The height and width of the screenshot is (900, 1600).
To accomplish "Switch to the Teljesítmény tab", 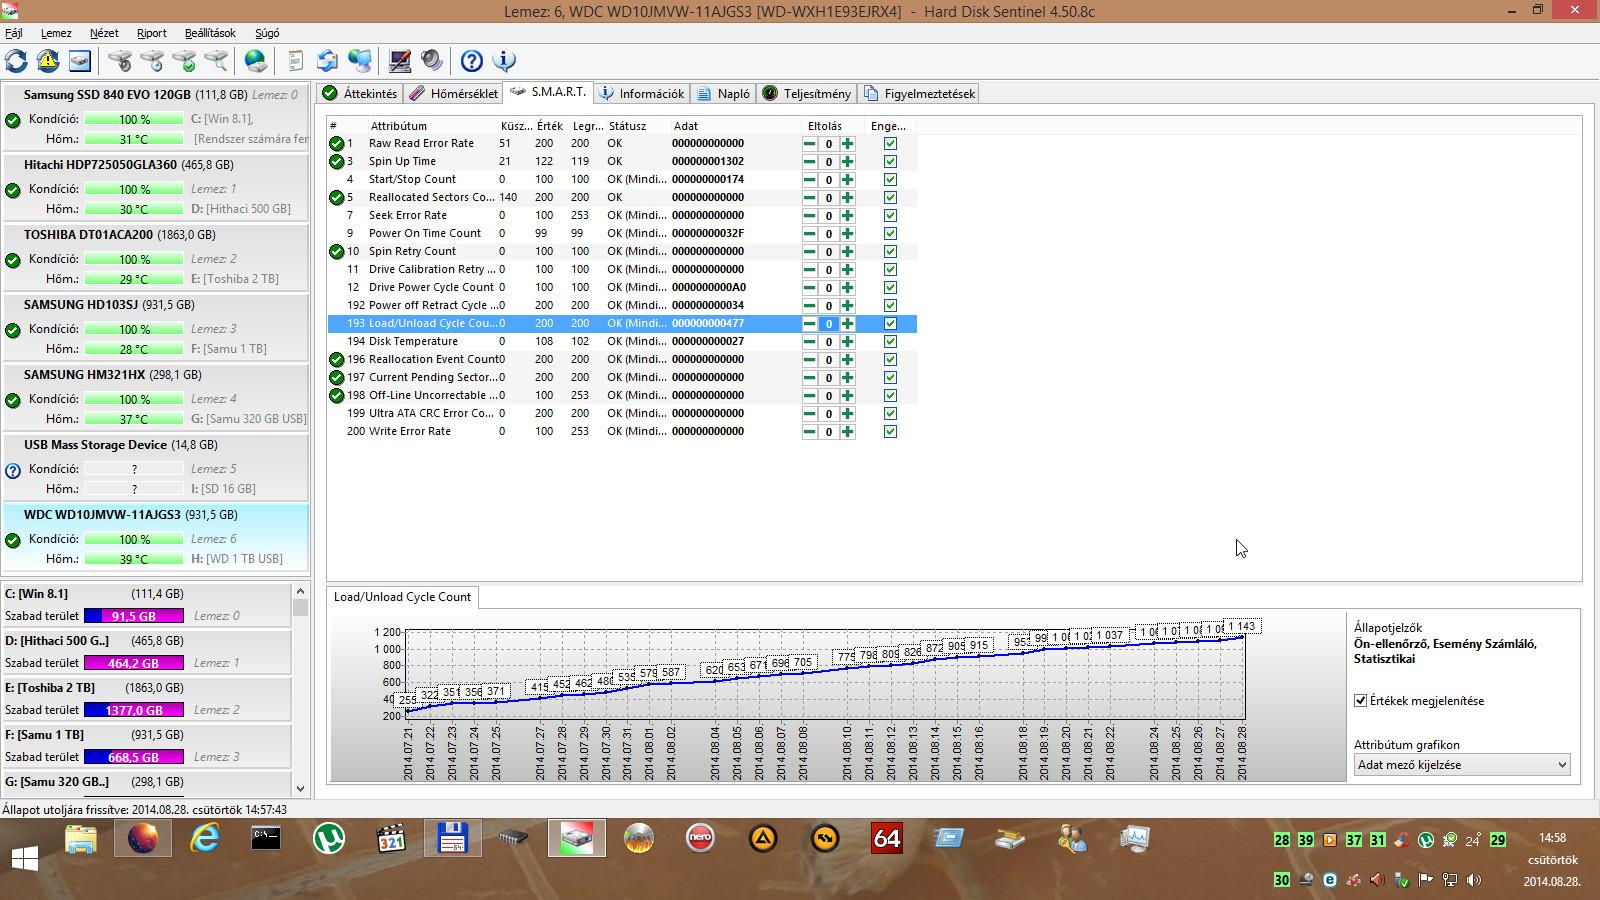I will [x=807, y=93].
